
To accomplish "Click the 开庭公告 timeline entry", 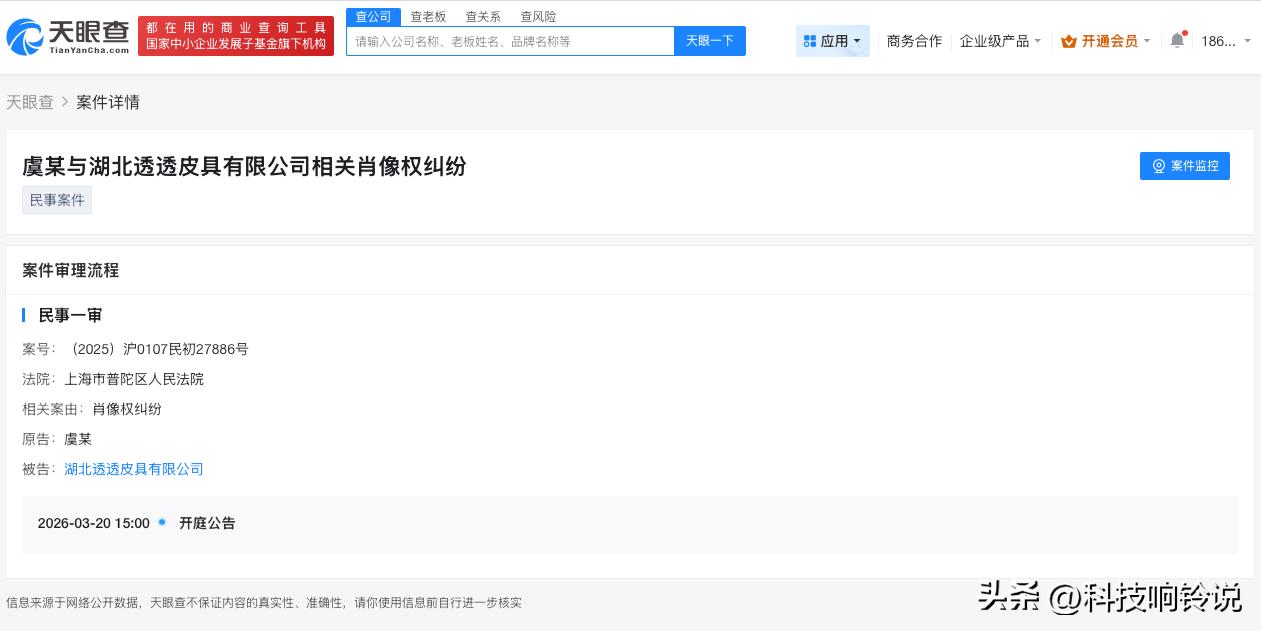I will 207,523.
